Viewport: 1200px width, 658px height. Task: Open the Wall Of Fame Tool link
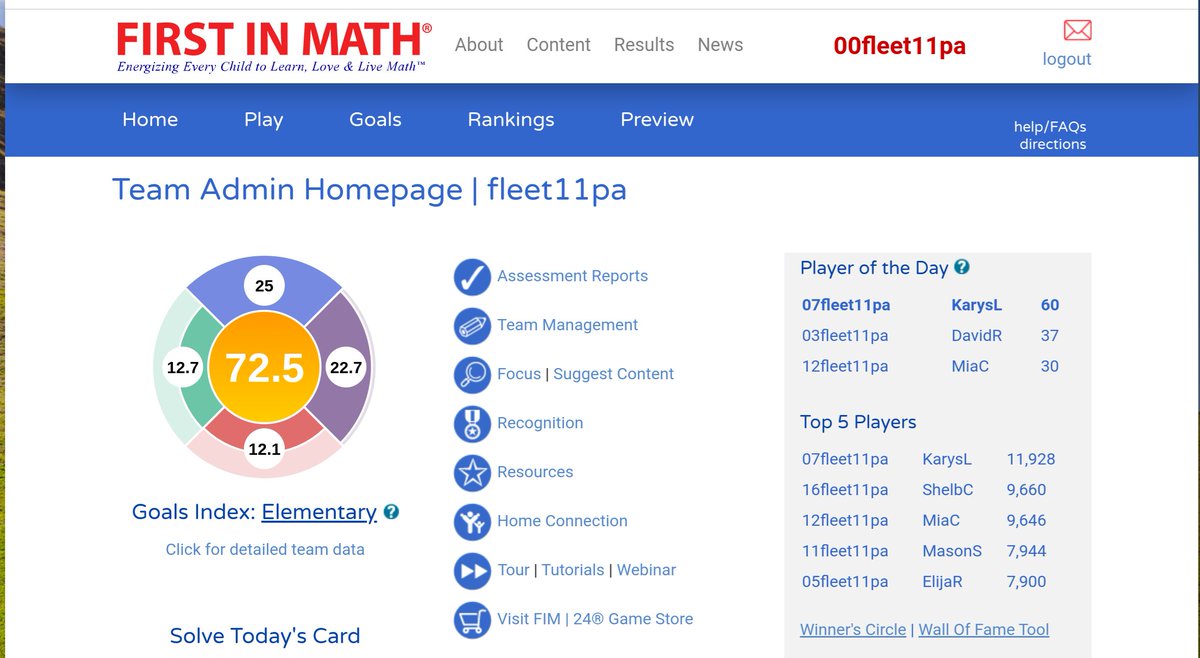point(984,630)
